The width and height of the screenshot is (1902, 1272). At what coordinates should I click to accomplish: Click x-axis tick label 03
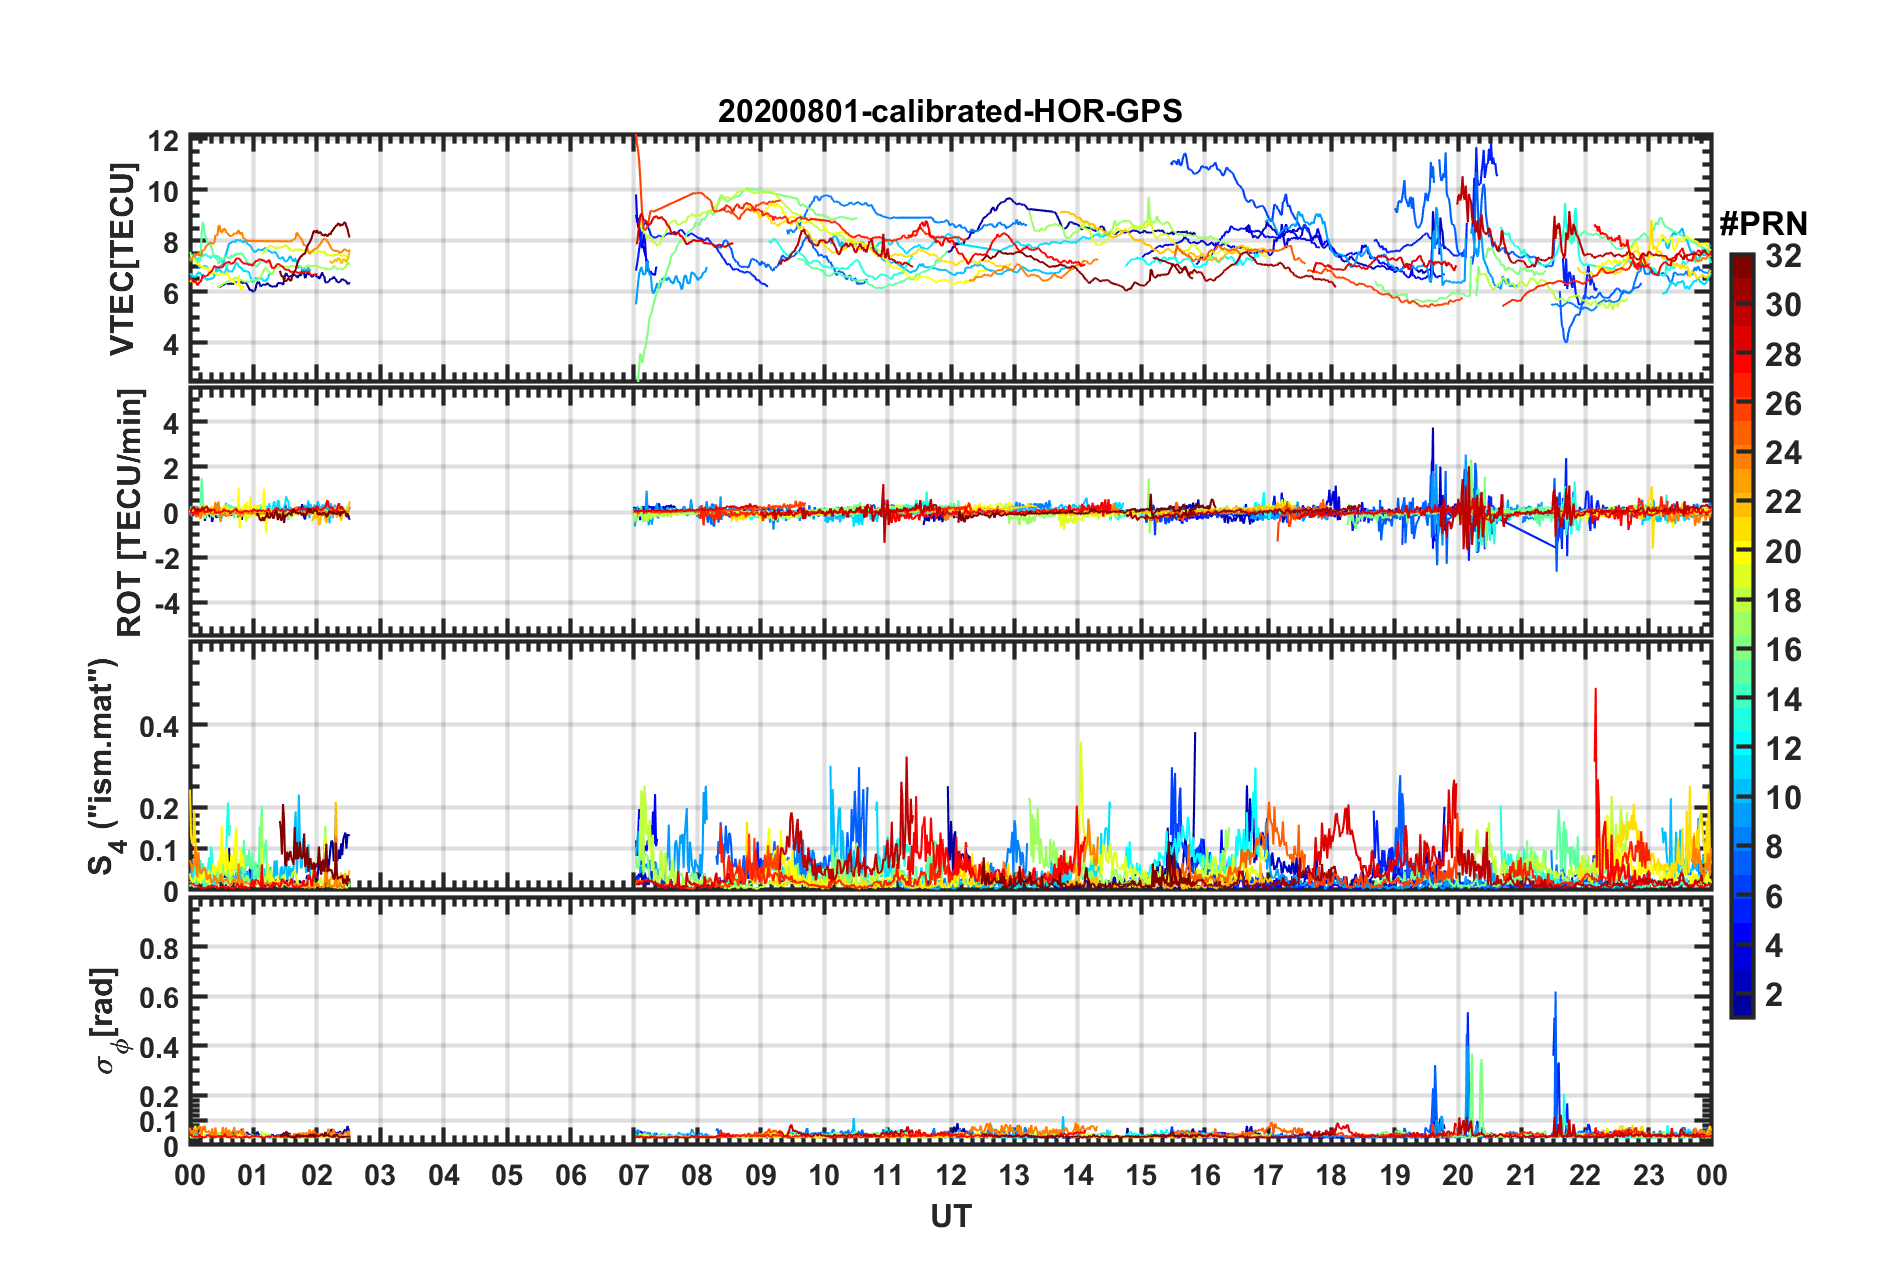(380, 1175)
